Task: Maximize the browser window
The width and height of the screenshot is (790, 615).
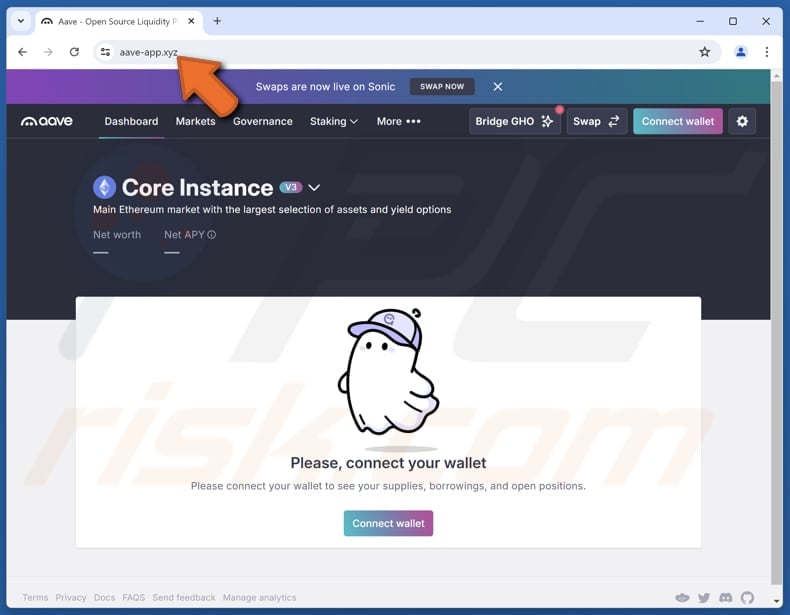Action: pos(733,21)
